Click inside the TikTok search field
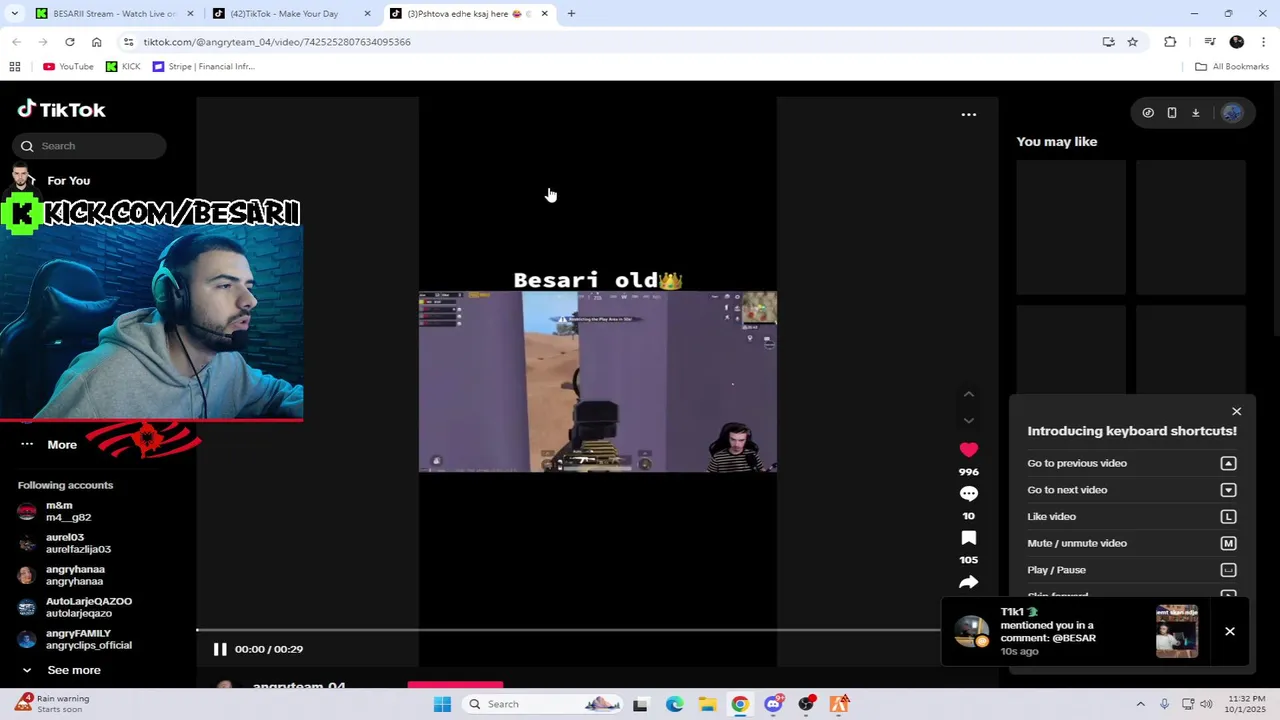 click(x=90, y=146)
